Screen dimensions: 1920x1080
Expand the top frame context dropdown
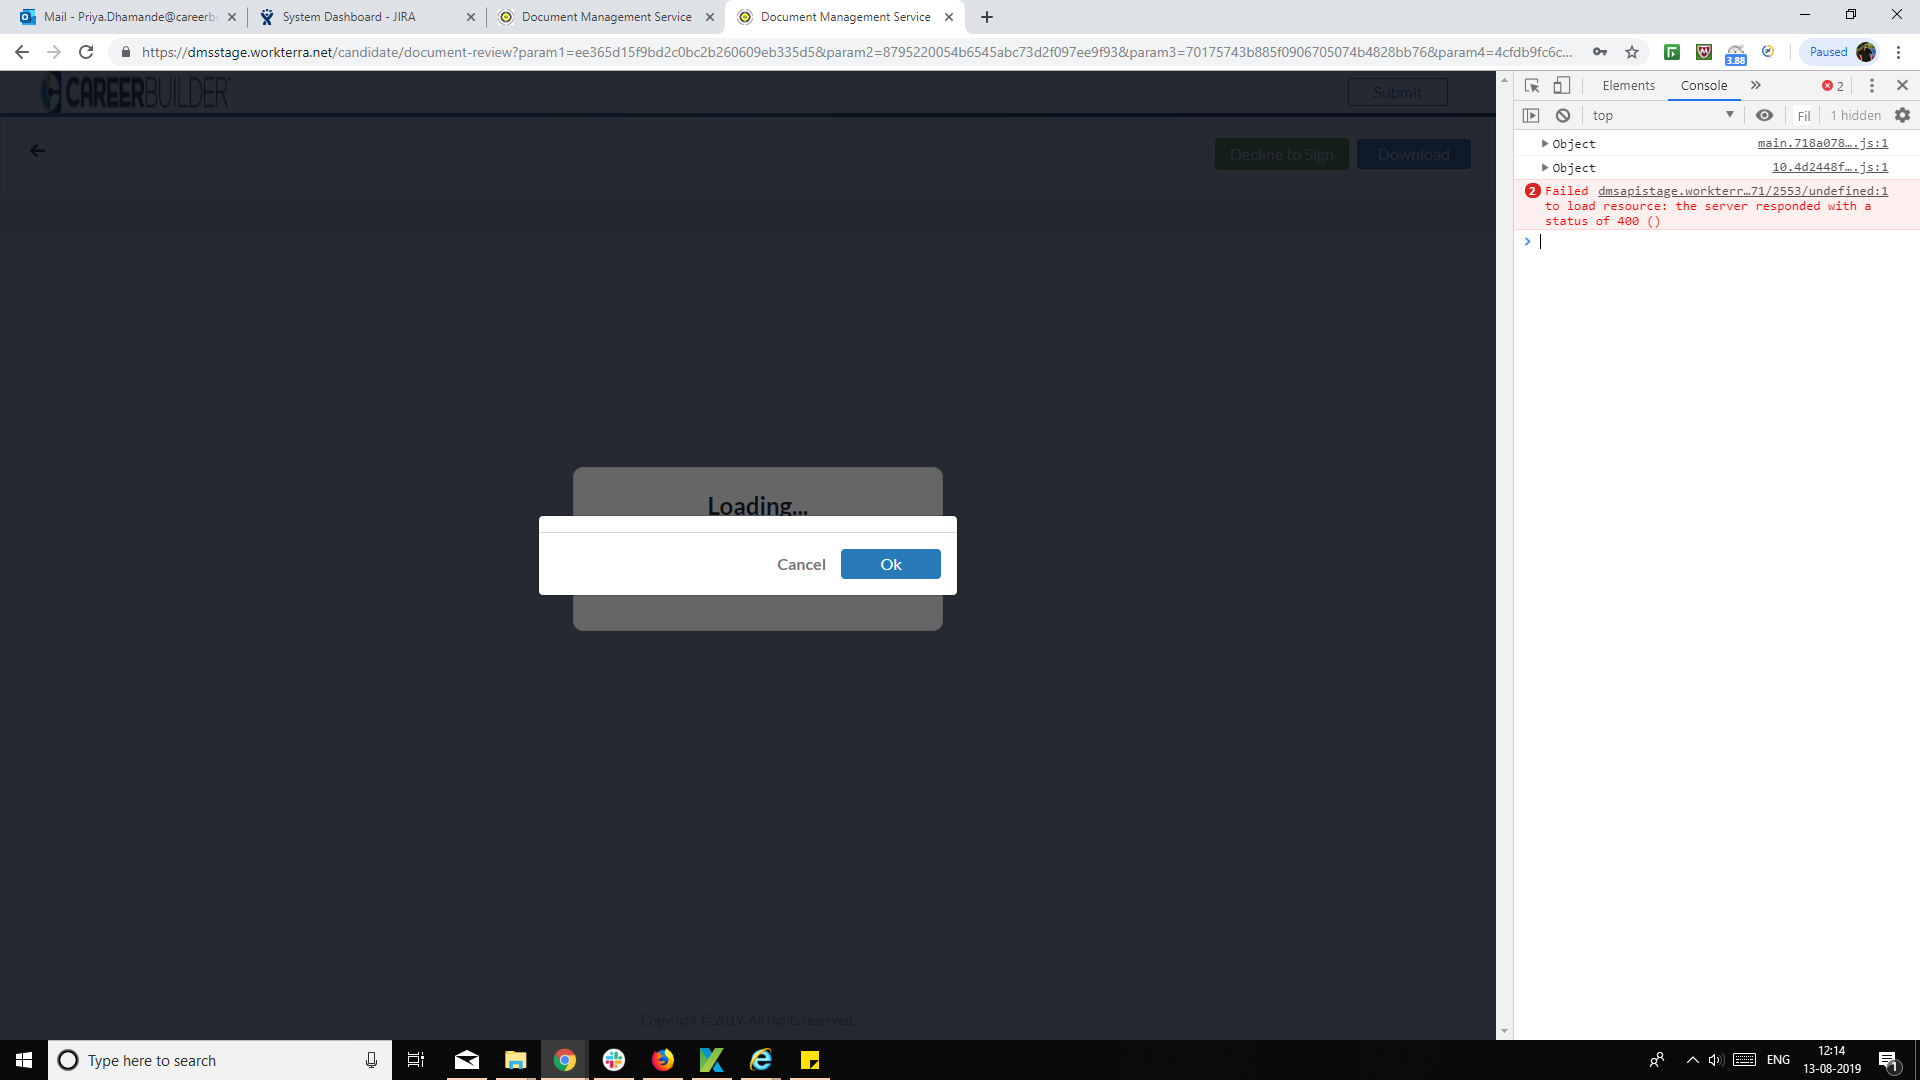pos(1663,115)
